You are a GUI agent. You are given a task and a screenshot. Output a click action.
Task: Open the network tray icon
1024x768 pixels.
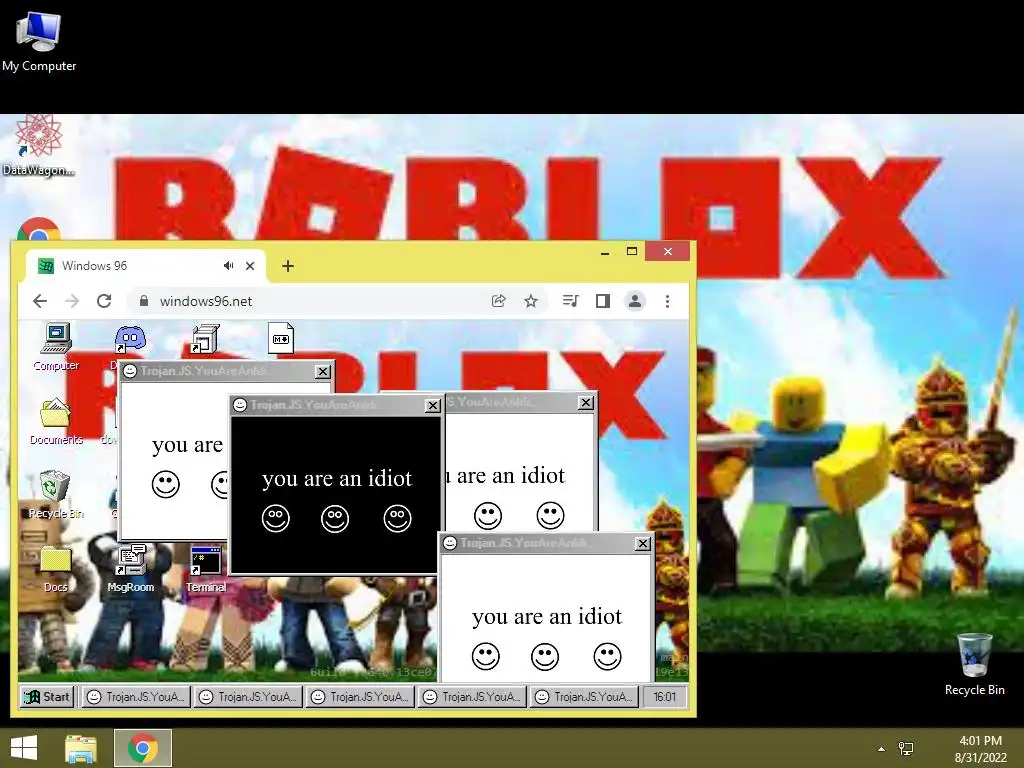pyautogui.click(x=906, y=749)
